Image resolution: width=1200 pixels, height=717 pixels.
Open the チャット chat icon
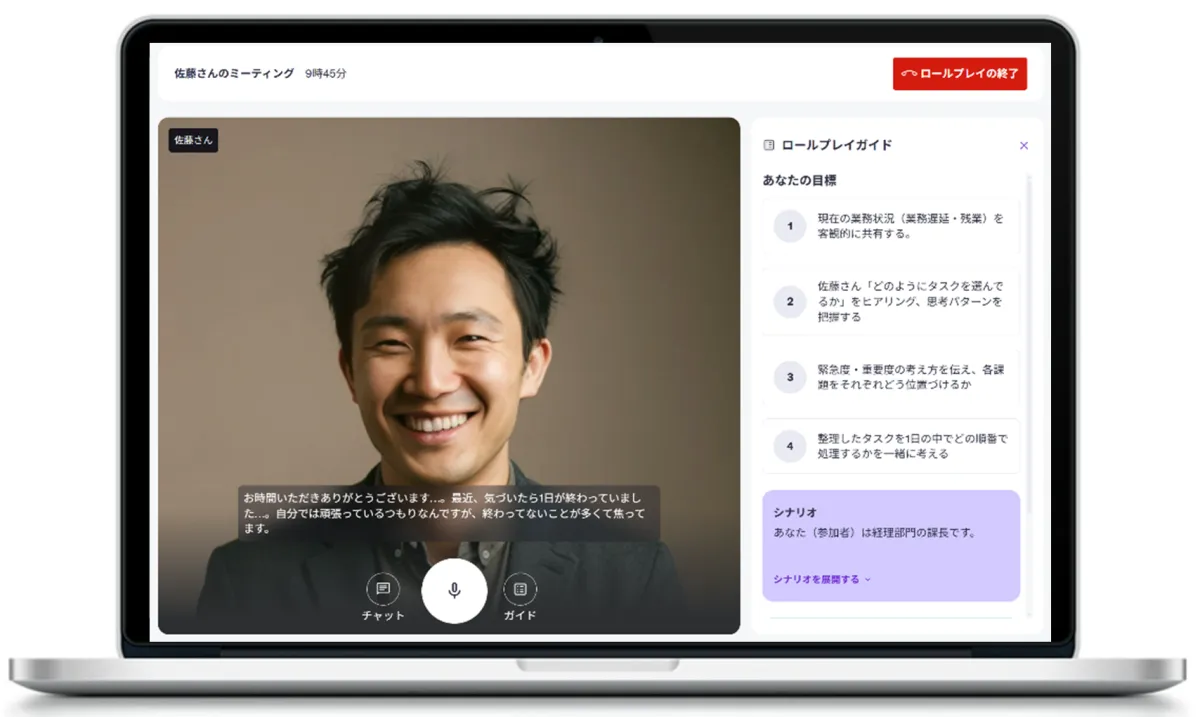coord(383,589)
